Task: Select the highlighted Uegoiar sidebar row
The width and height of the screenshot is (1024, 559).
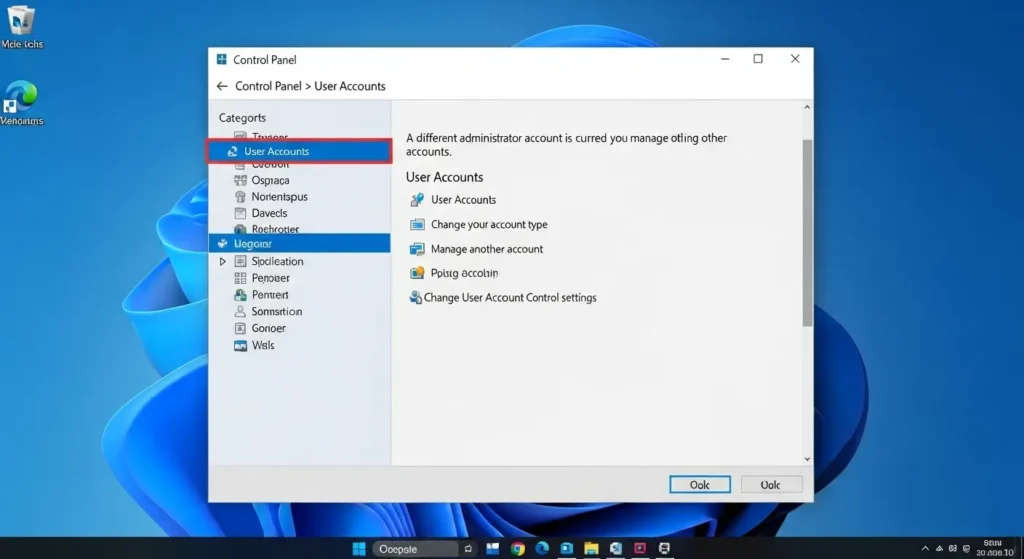Action: click(300, 244)
